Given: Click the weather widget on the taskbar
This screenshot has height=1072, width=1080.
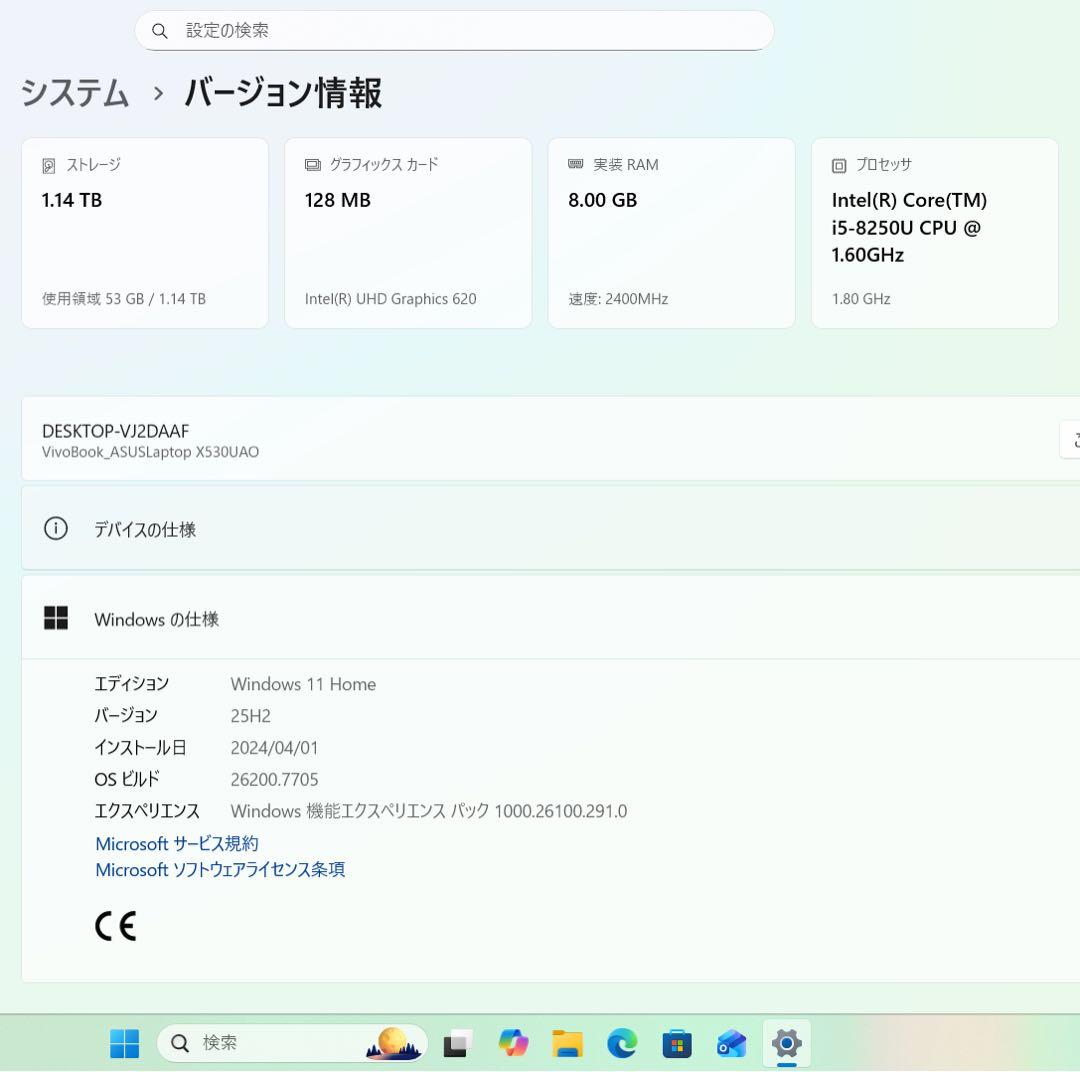Looking at the screenshot, I should click(393, 1042).
